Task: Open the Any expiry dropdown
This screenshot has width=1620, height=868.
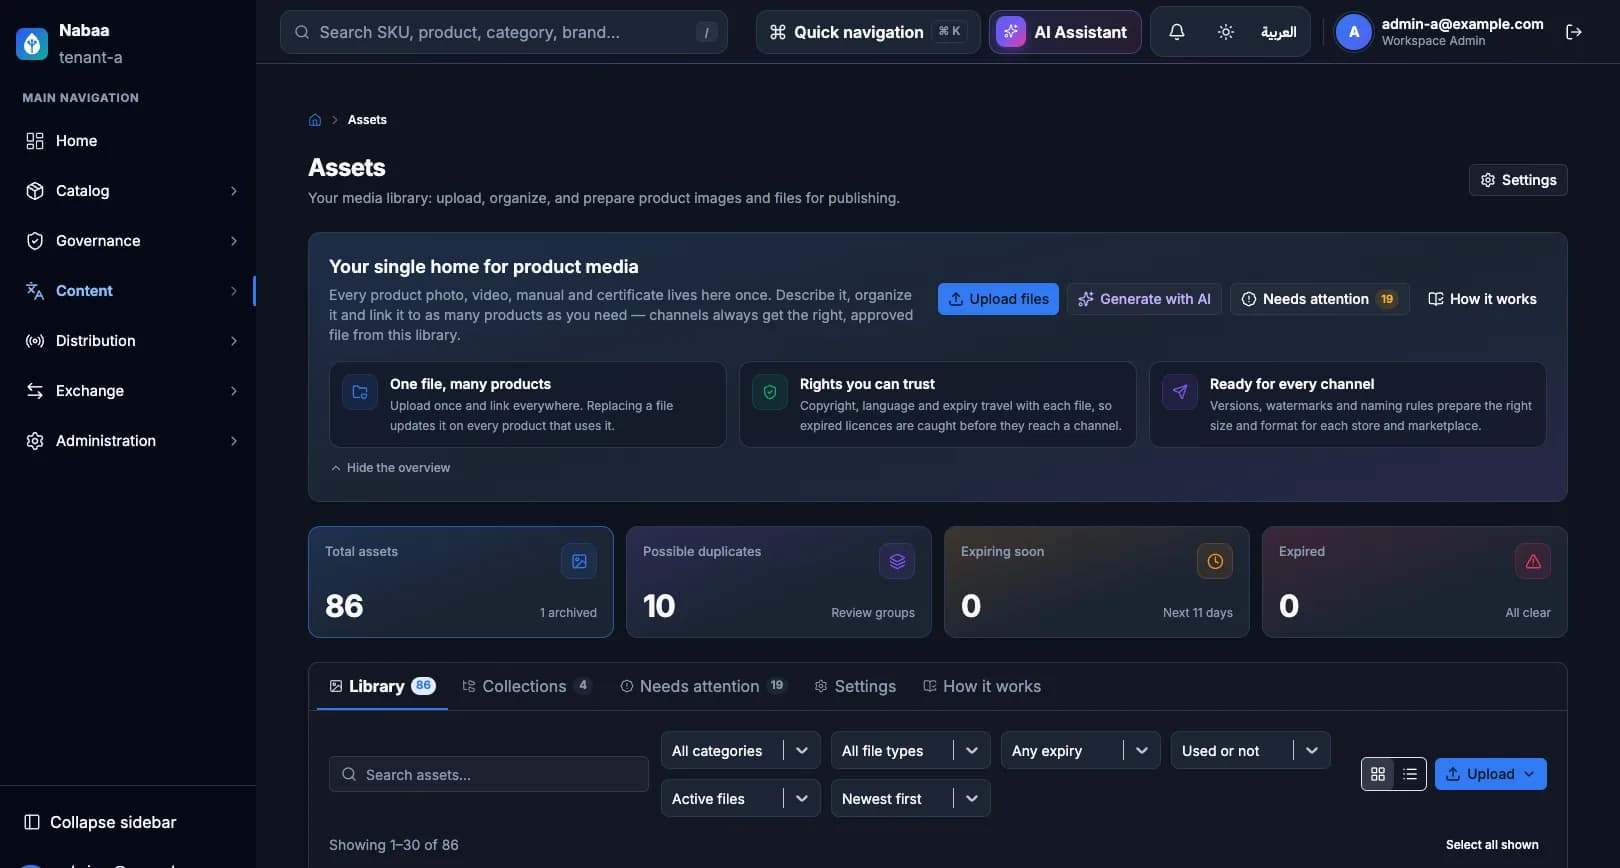Action: click(x=1080, y=750)
